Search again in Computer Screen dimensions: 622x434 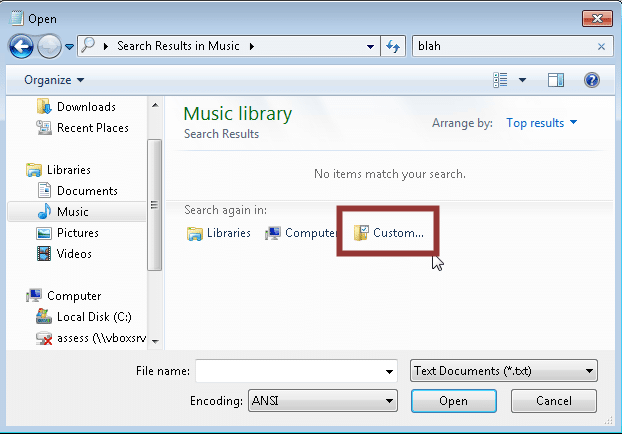click(x=300, y=233)
